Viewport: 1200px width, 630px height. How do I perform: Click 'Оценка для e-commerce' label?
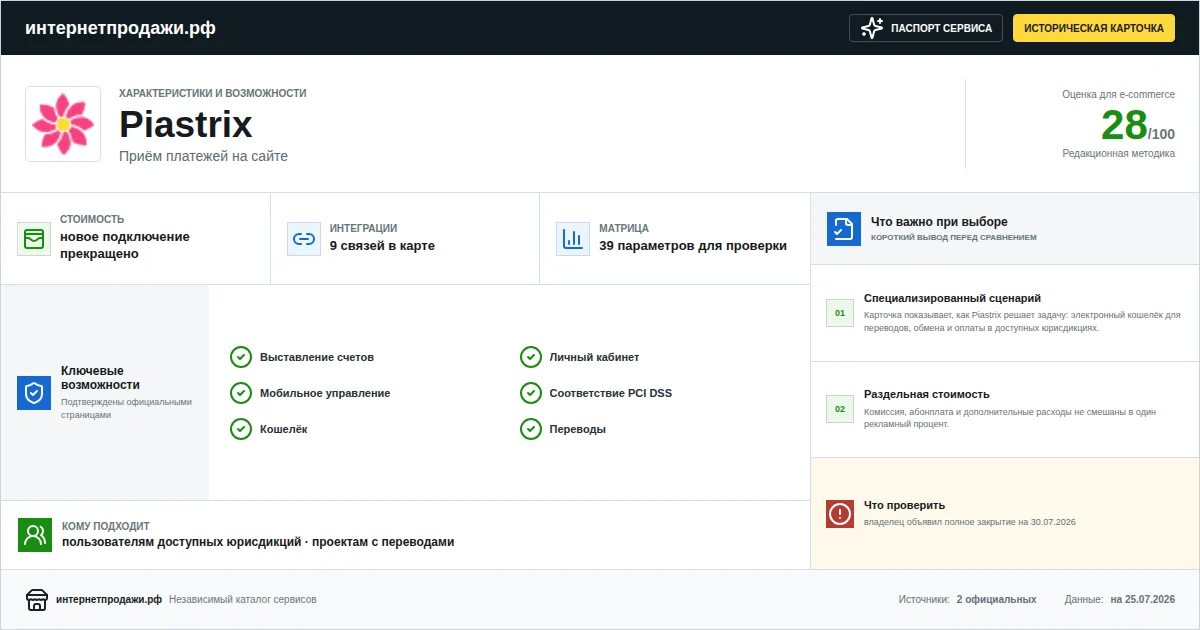pos(1119,94)
